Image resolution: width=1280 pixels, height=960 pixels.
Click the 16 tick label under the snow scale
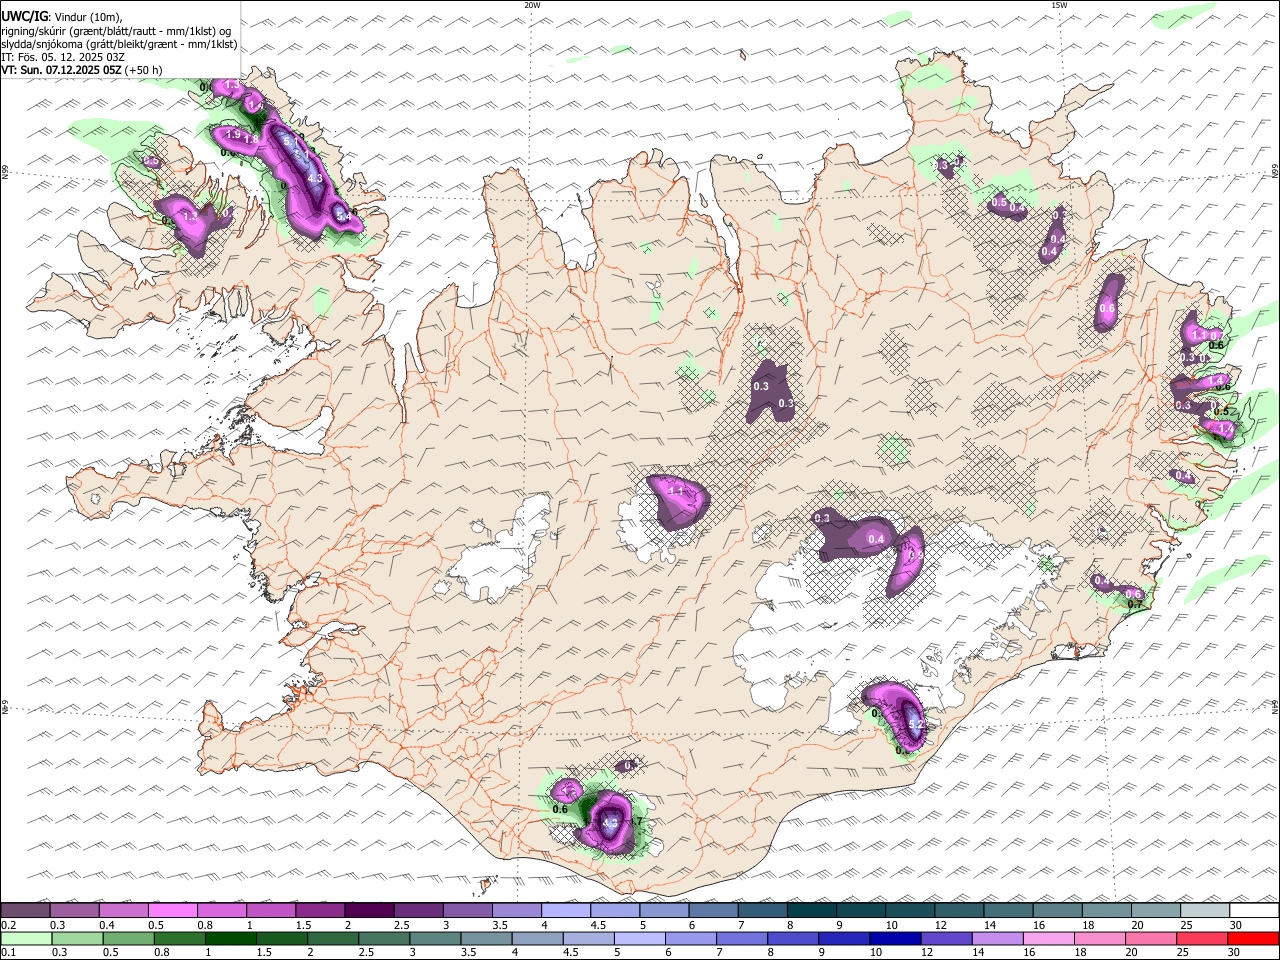point(1039,925)
